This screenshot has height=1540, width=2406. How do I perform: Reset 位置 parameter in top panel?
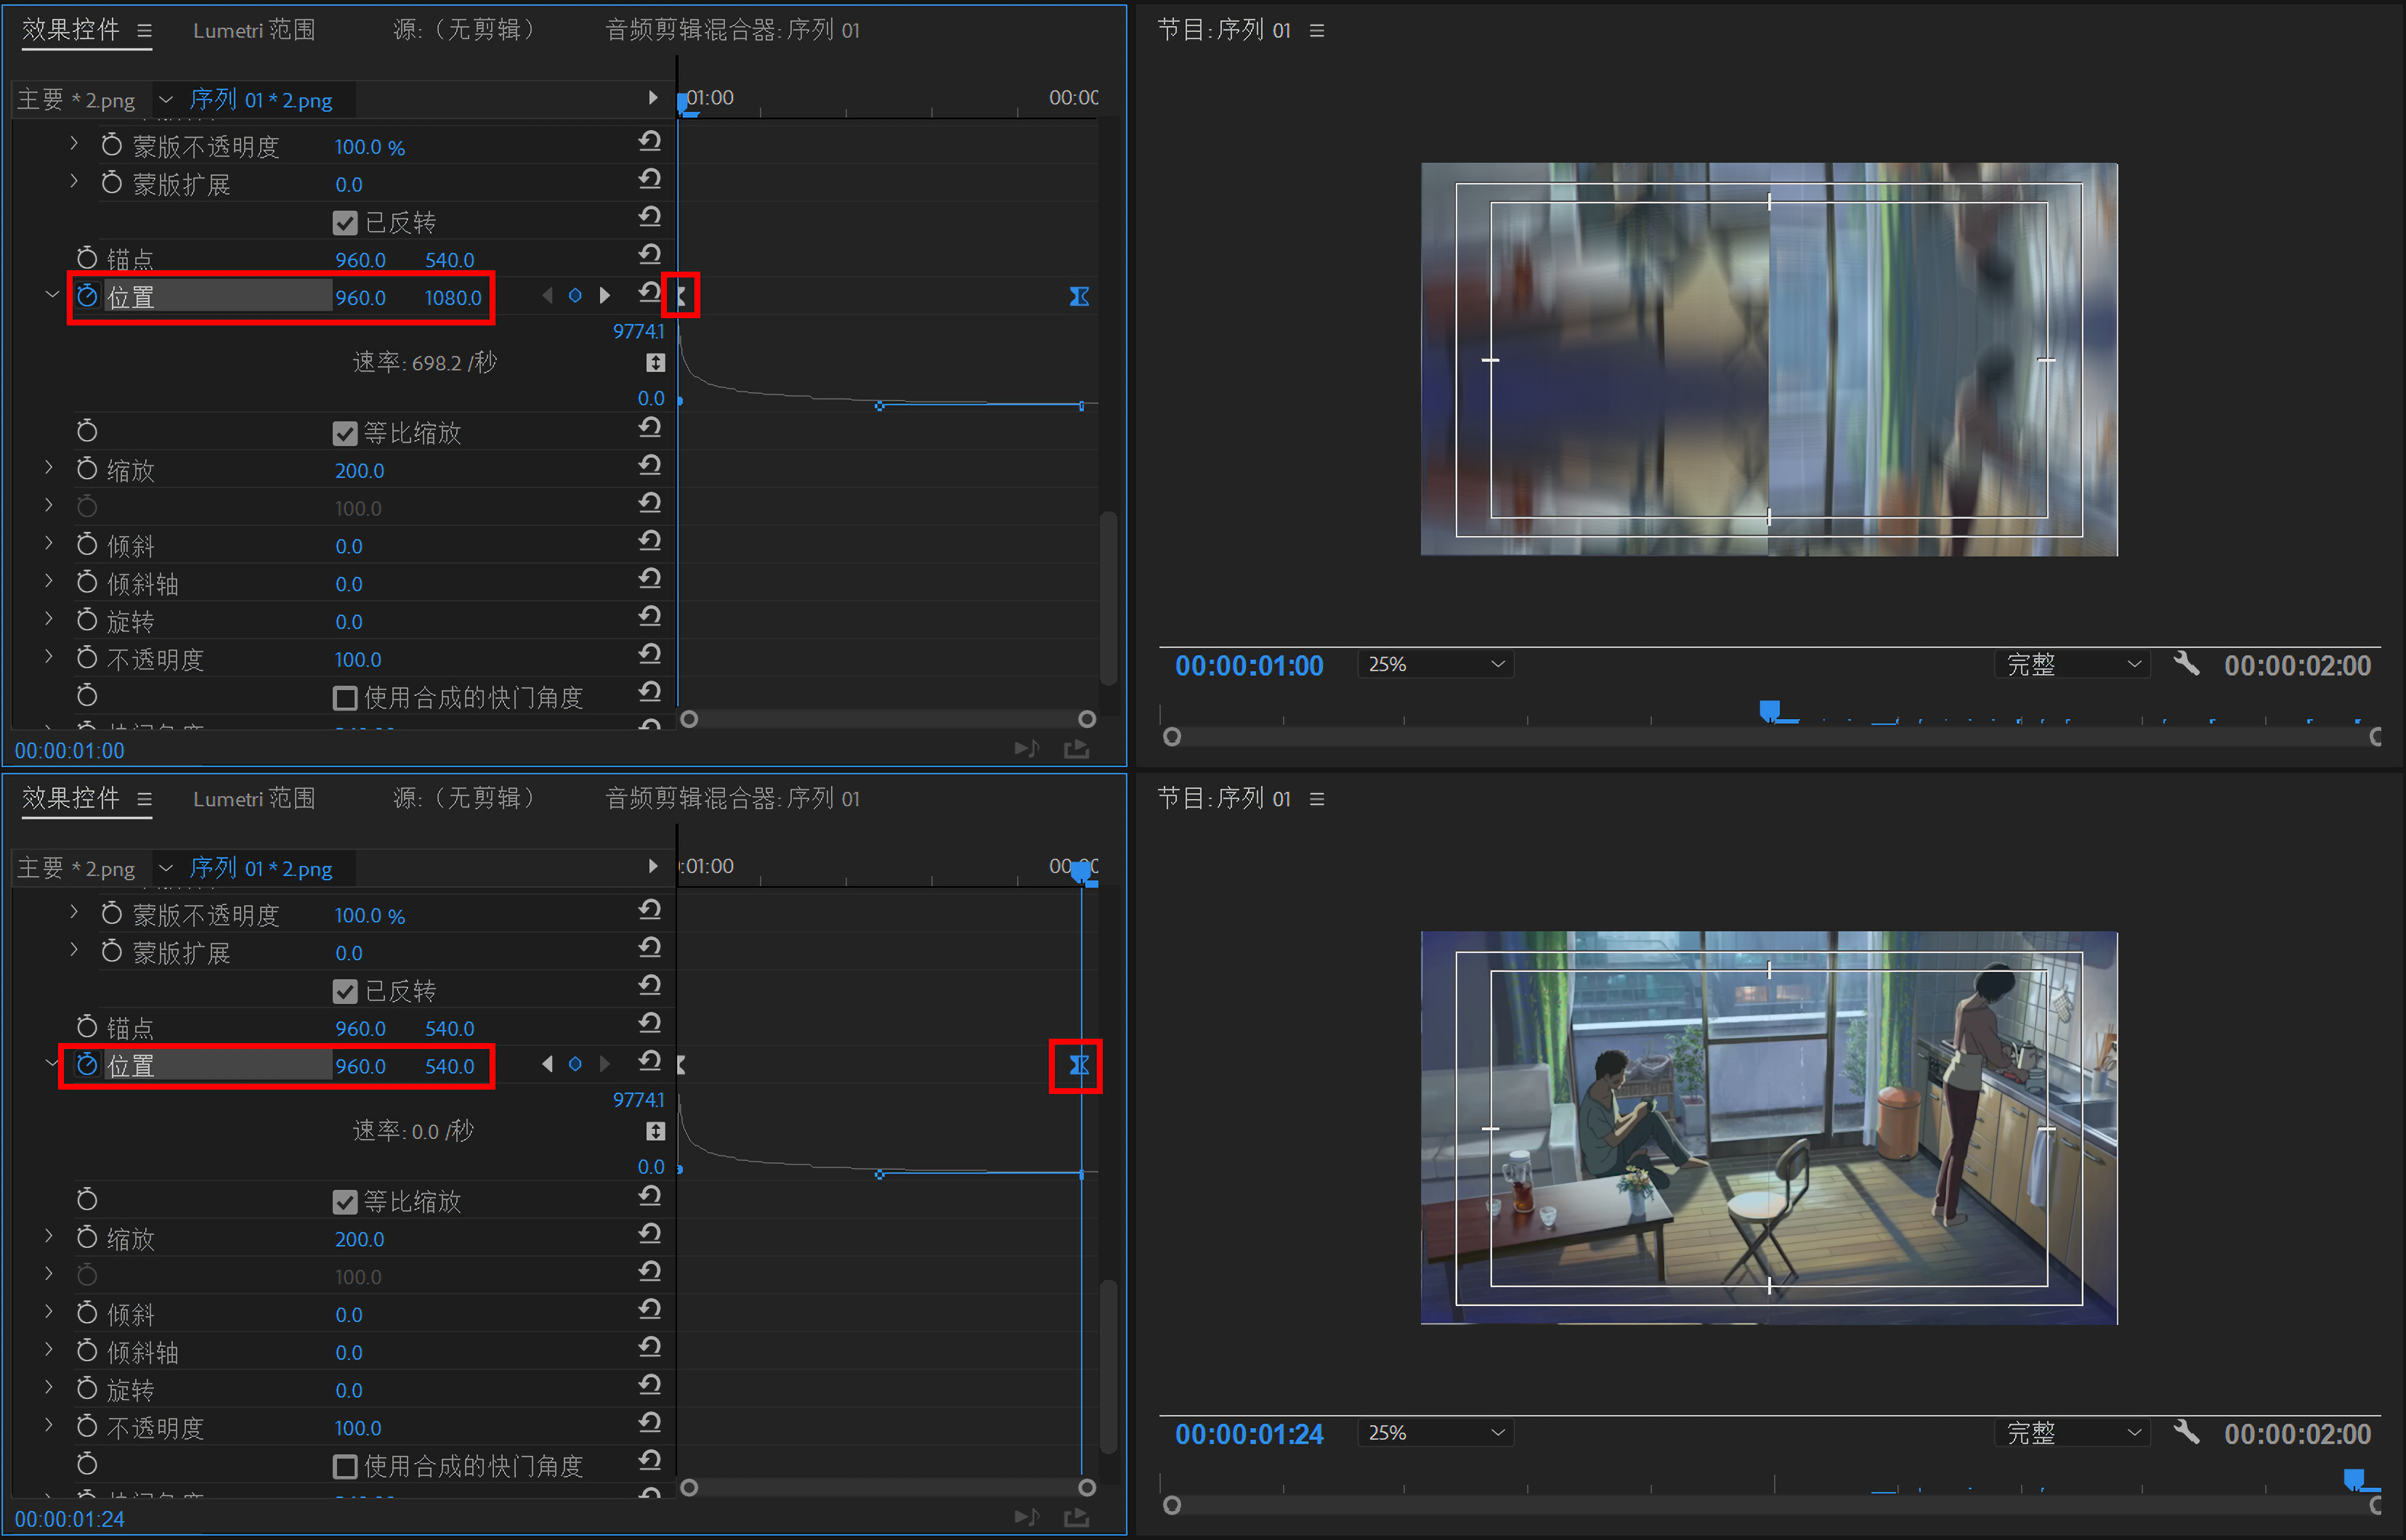[650, 292]
